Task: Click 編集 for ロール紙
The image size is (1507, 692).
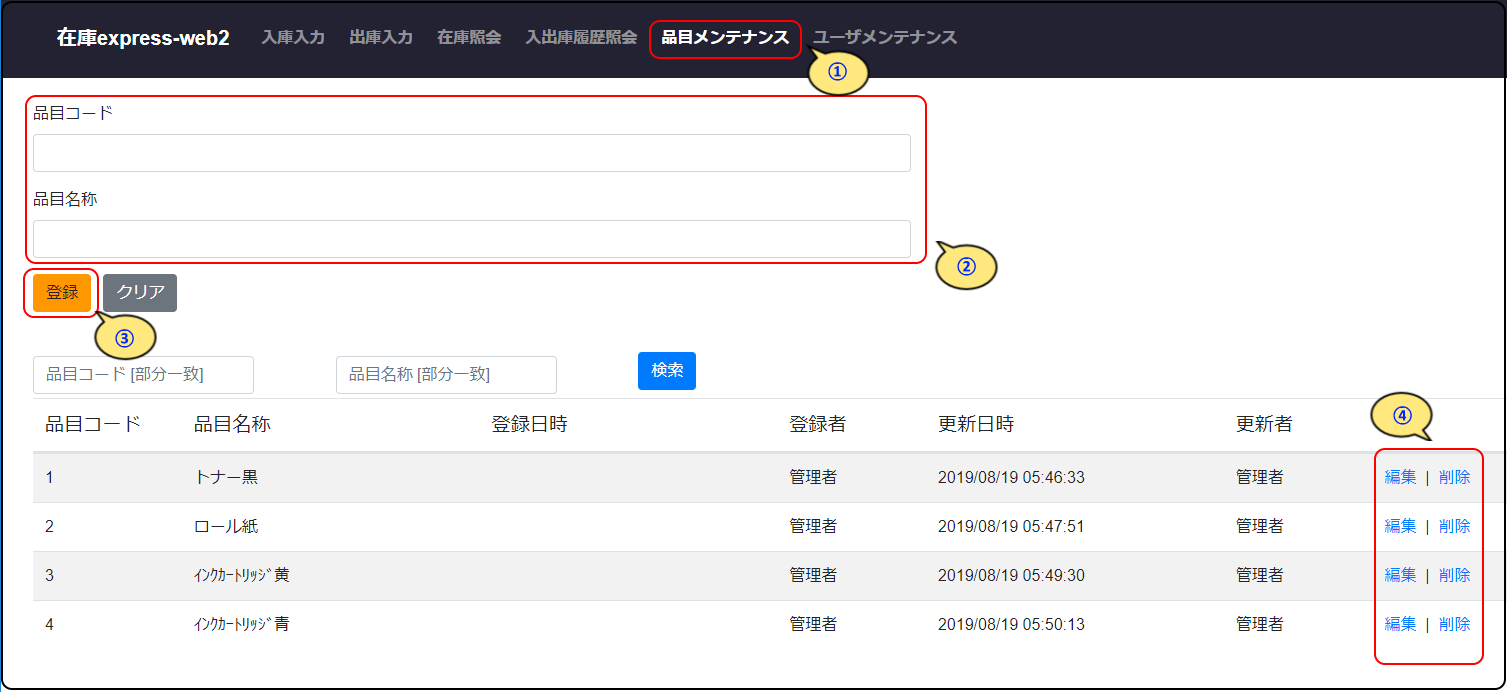Action: point(1400,526)
